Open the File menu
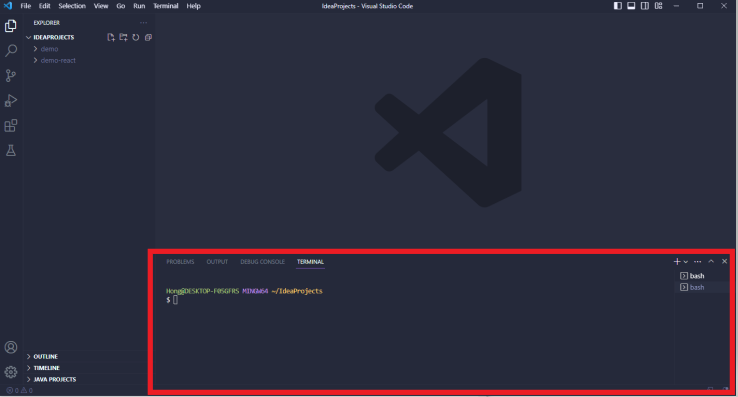This screenshot has height=397, width=738. click(25, 6)
